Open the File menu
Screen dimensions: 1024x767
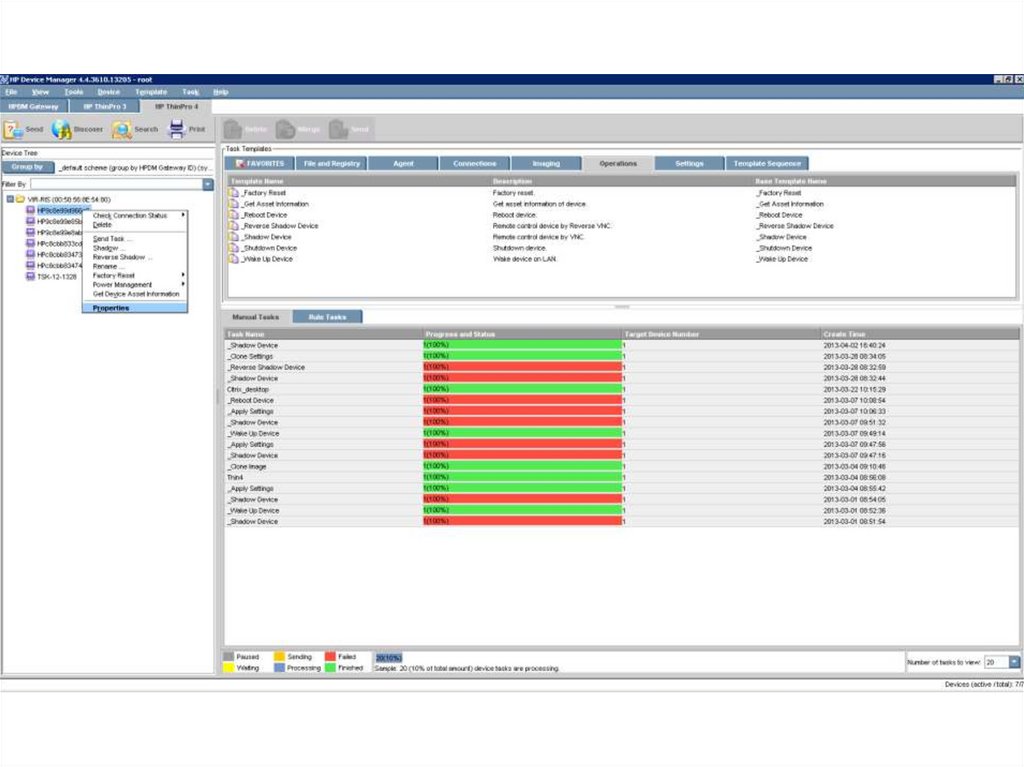11,92
